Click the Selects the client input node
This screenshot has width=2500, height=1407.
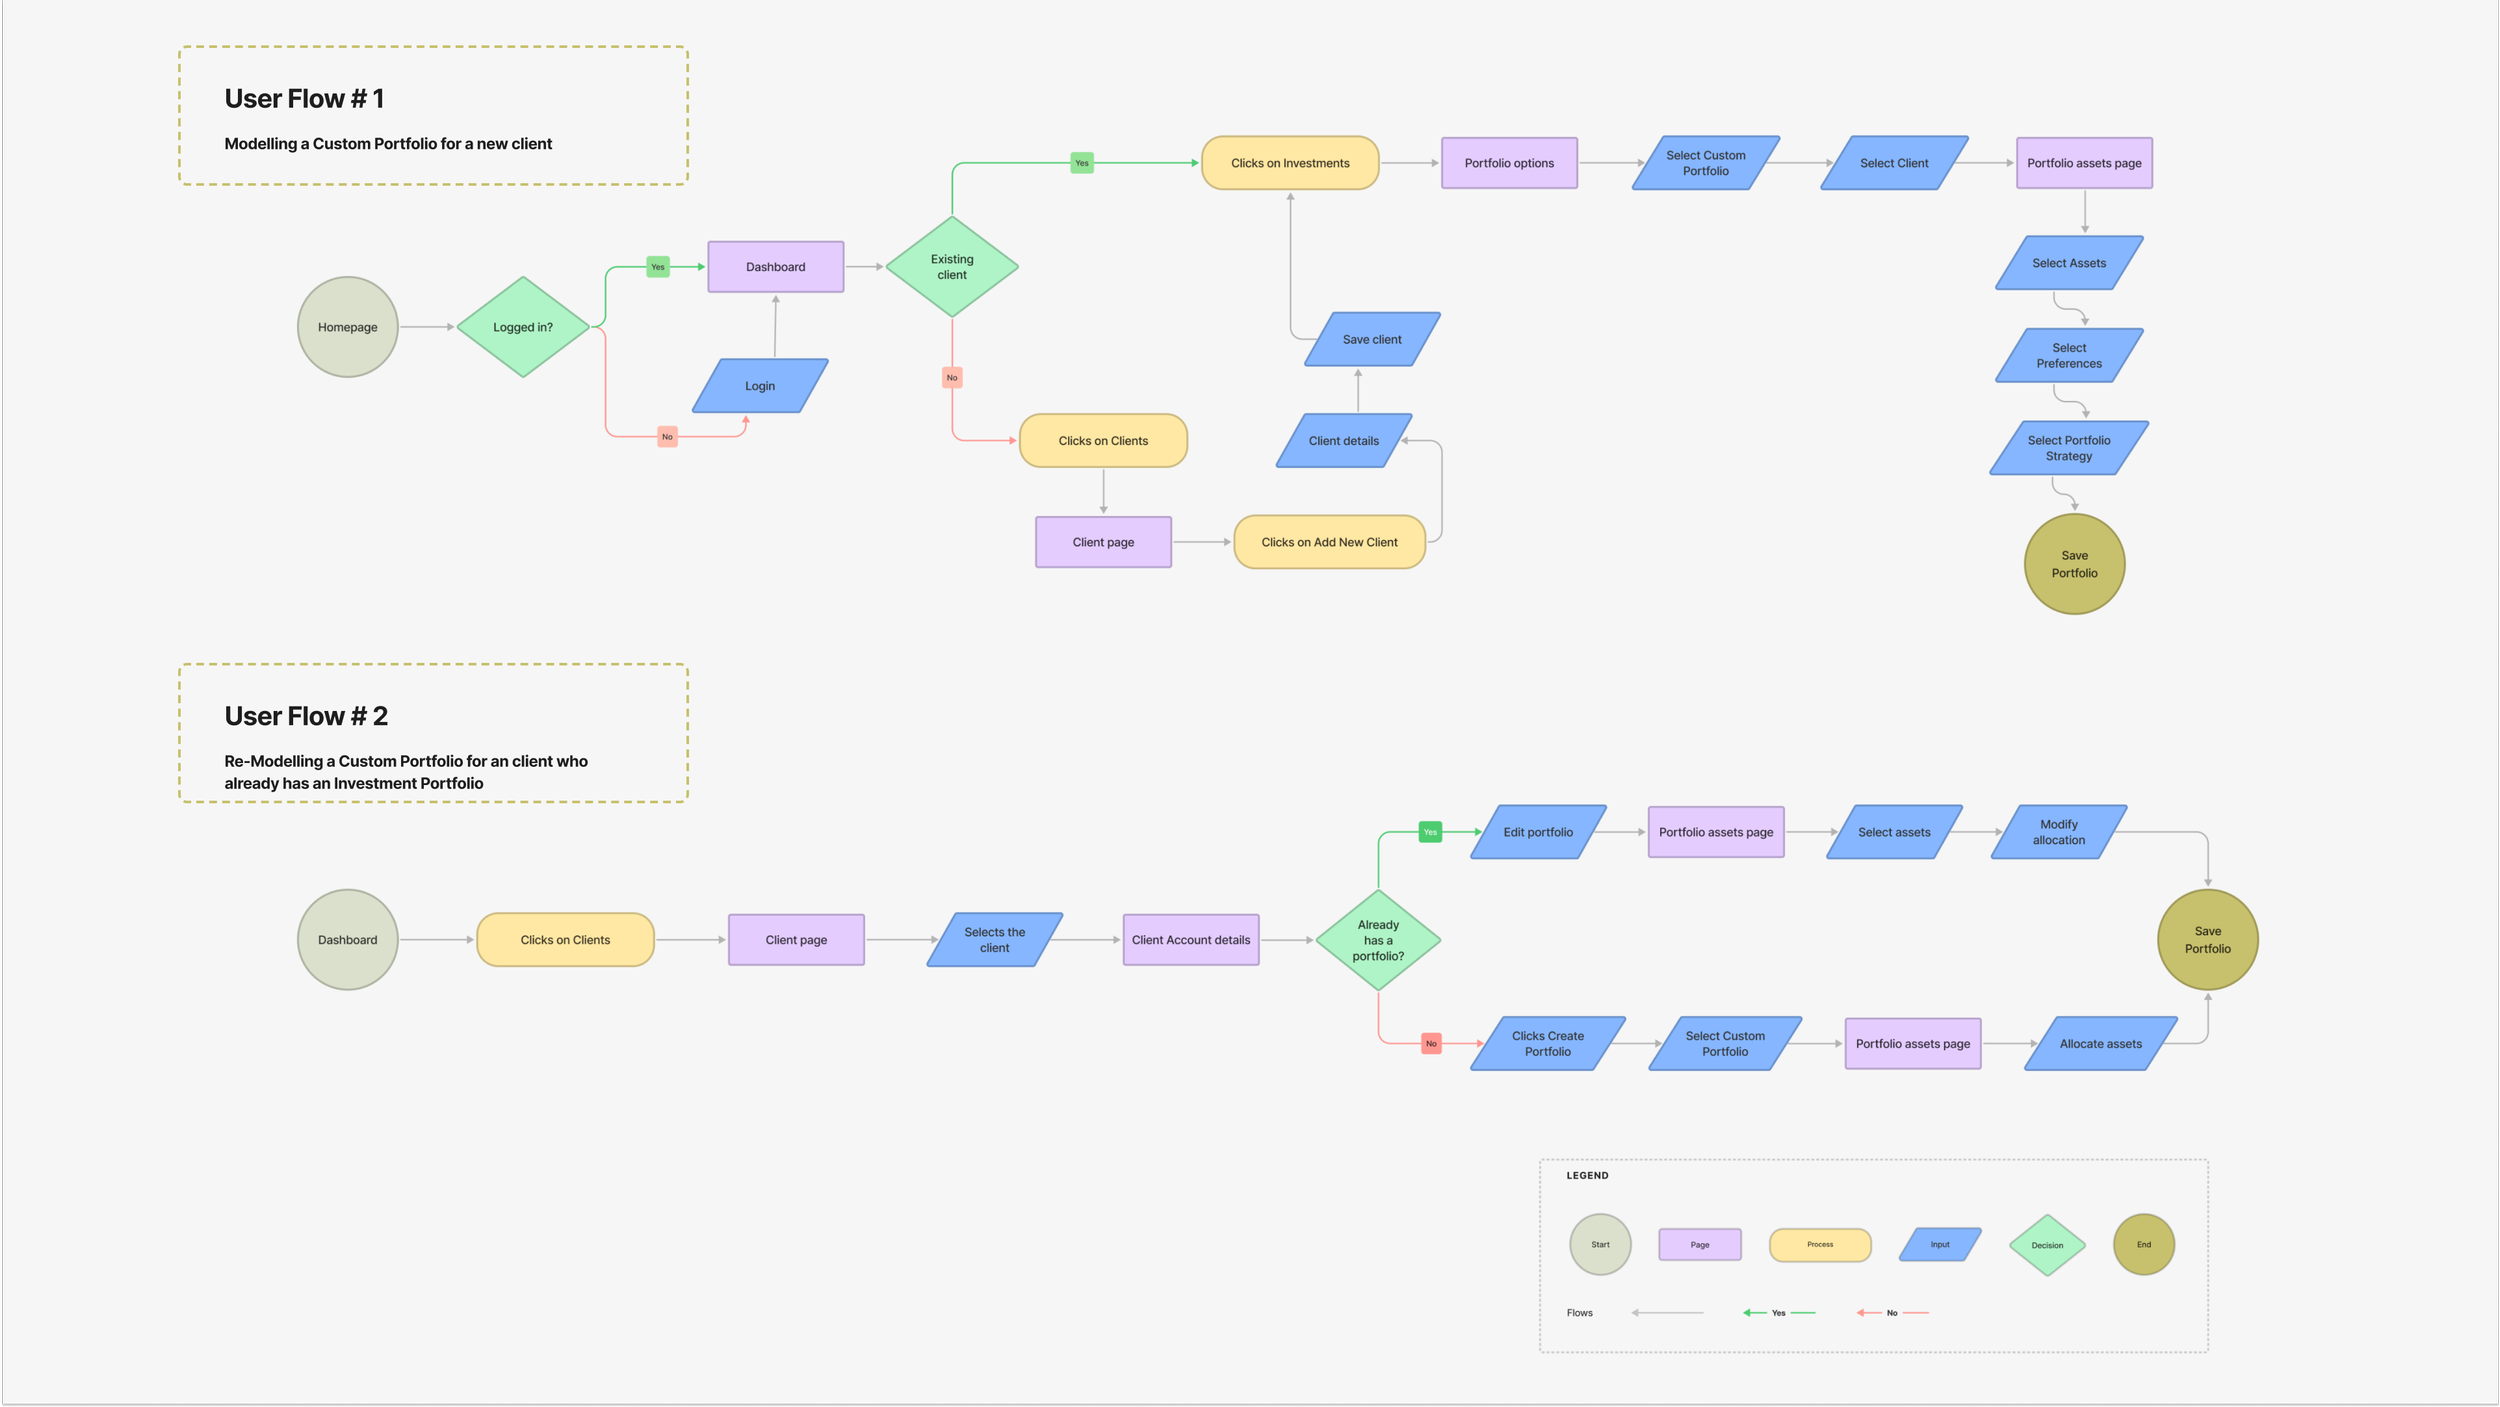[x=994, y=940]
